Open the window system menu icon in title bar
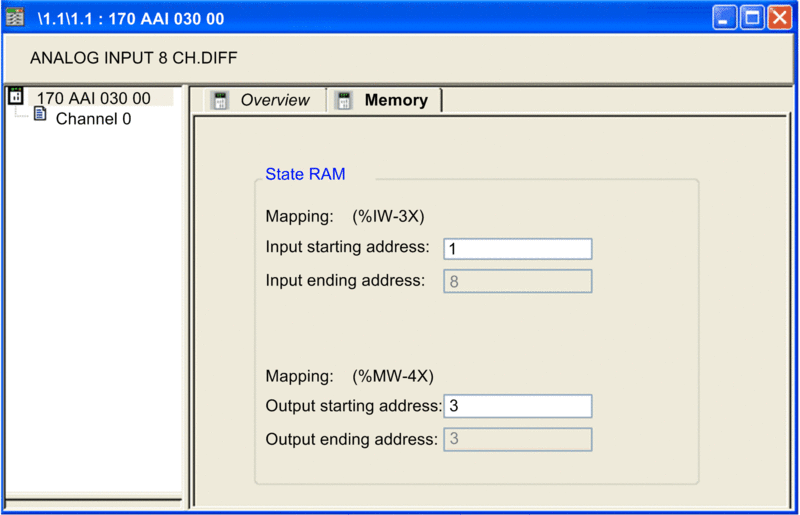800x515 pixels. tap(15, 17)
